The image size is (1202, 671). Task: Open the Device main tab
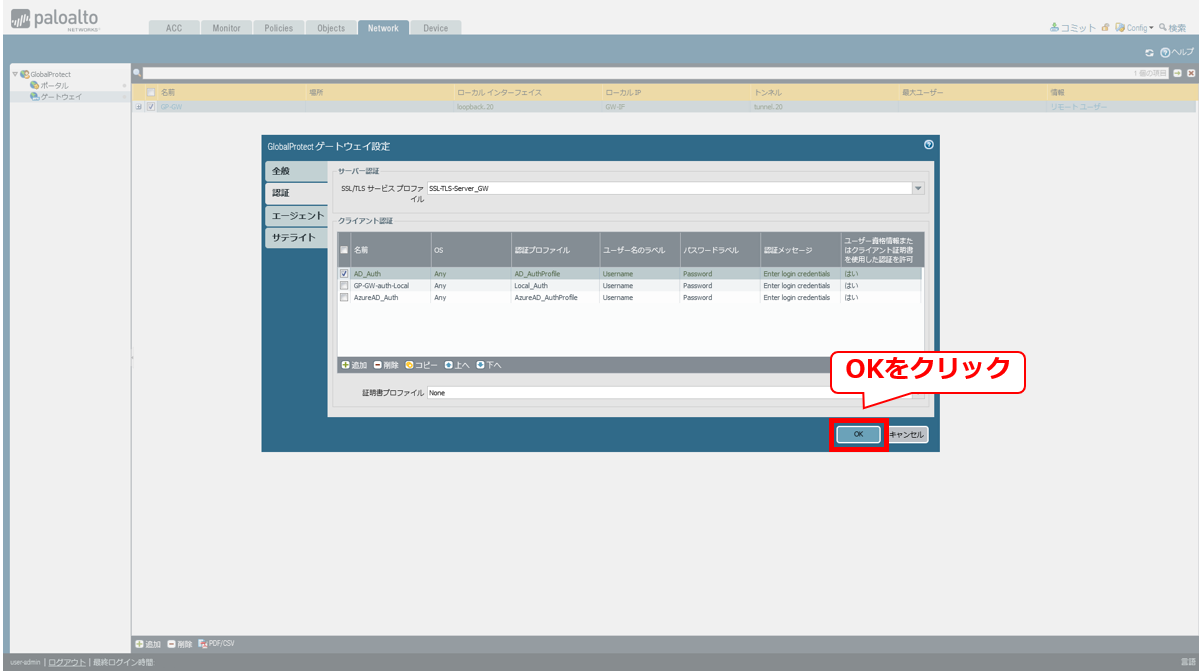pos(436,28)
